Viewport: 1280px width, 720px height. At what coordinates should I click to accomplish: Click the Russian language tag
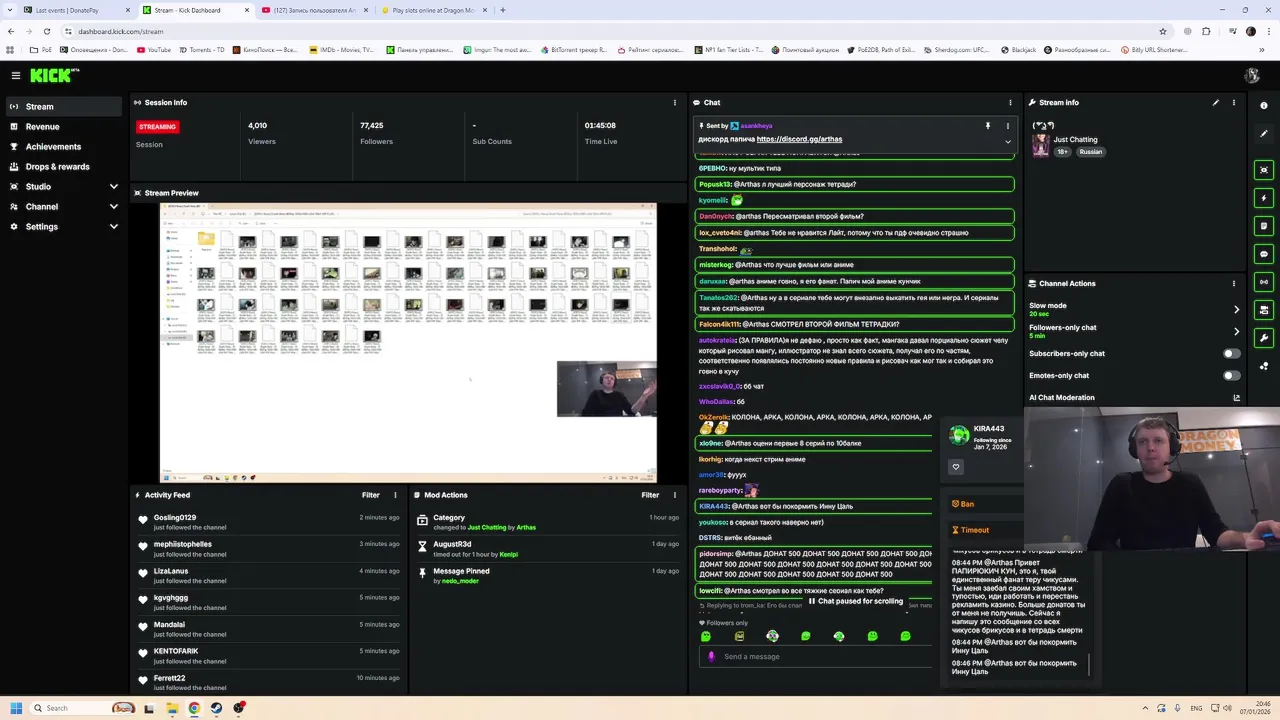point(1091,152)
